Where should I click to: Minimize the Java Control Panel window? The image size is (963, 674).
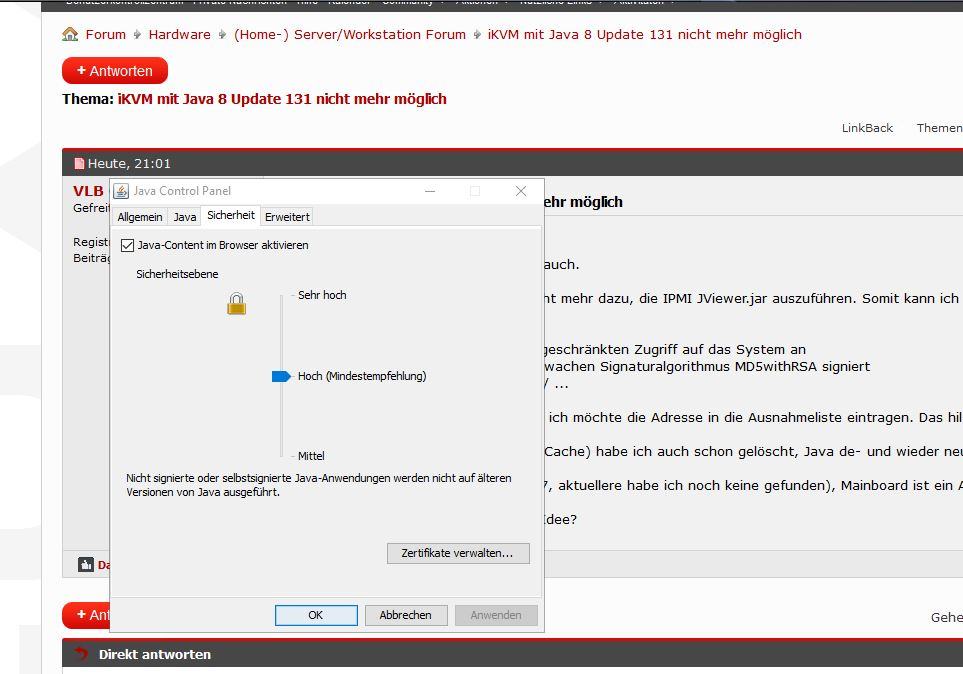tap(430, 191)
